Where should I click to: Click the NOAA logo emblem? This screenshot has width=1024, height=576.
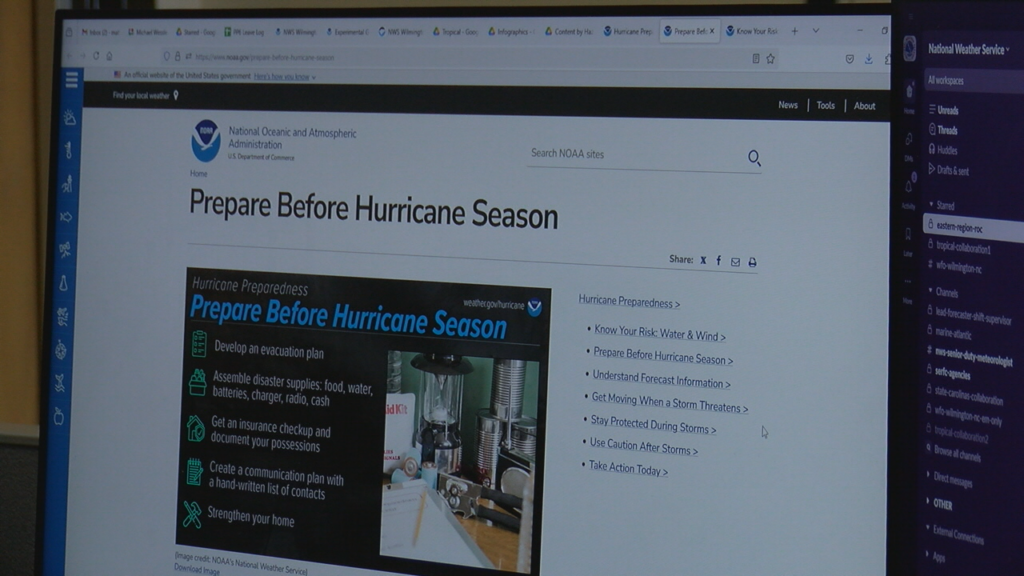click(206, 140)
